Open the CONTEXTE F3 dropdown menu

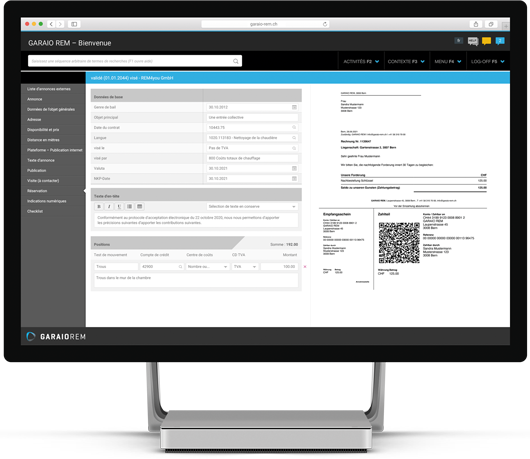point(406,62)
